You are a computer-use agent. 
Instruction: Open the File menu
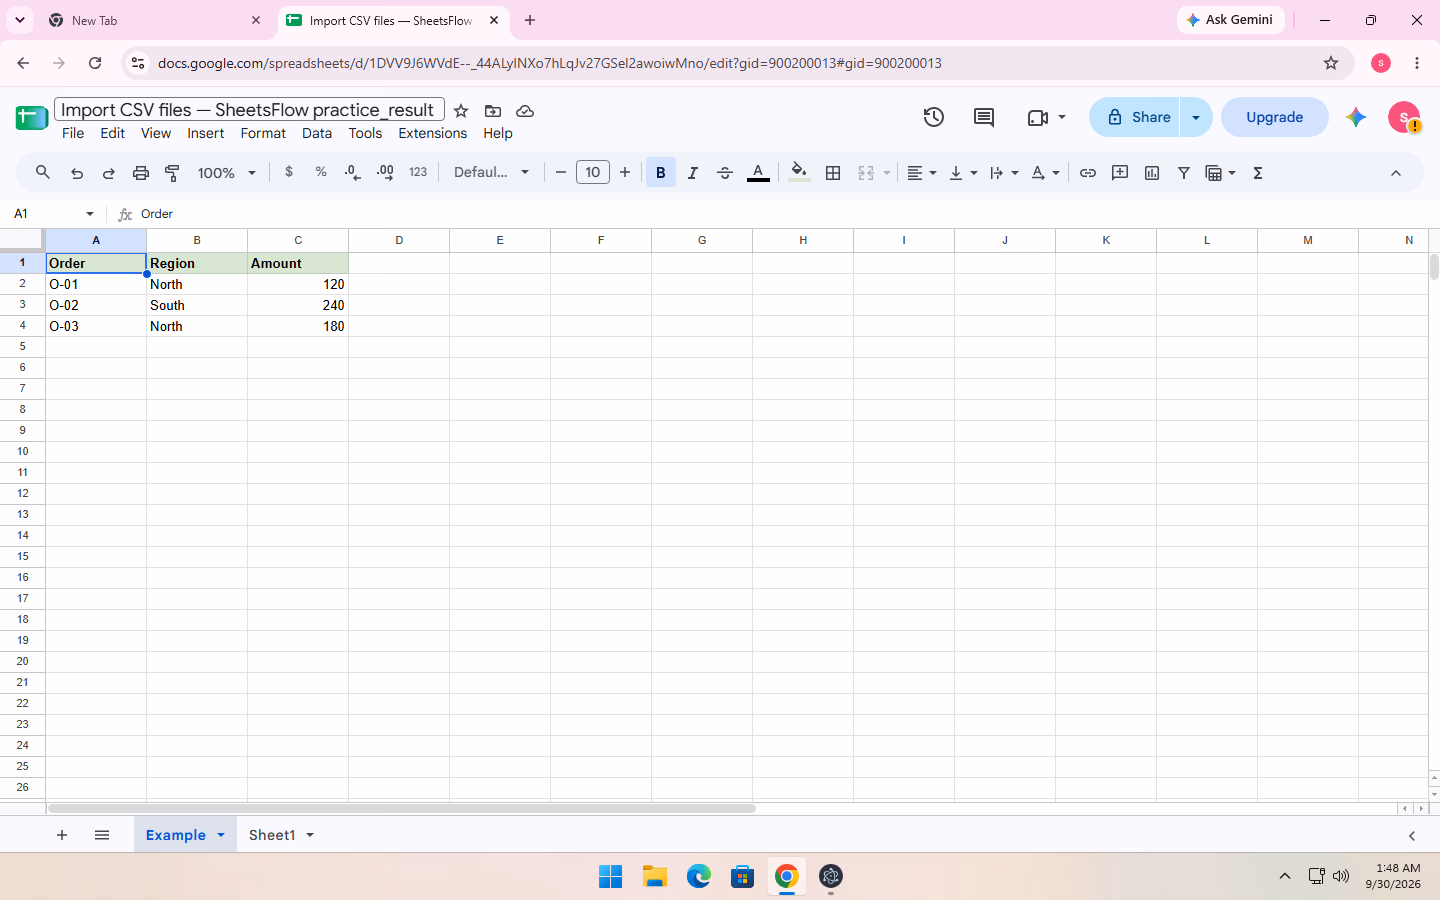pos(73,133)
